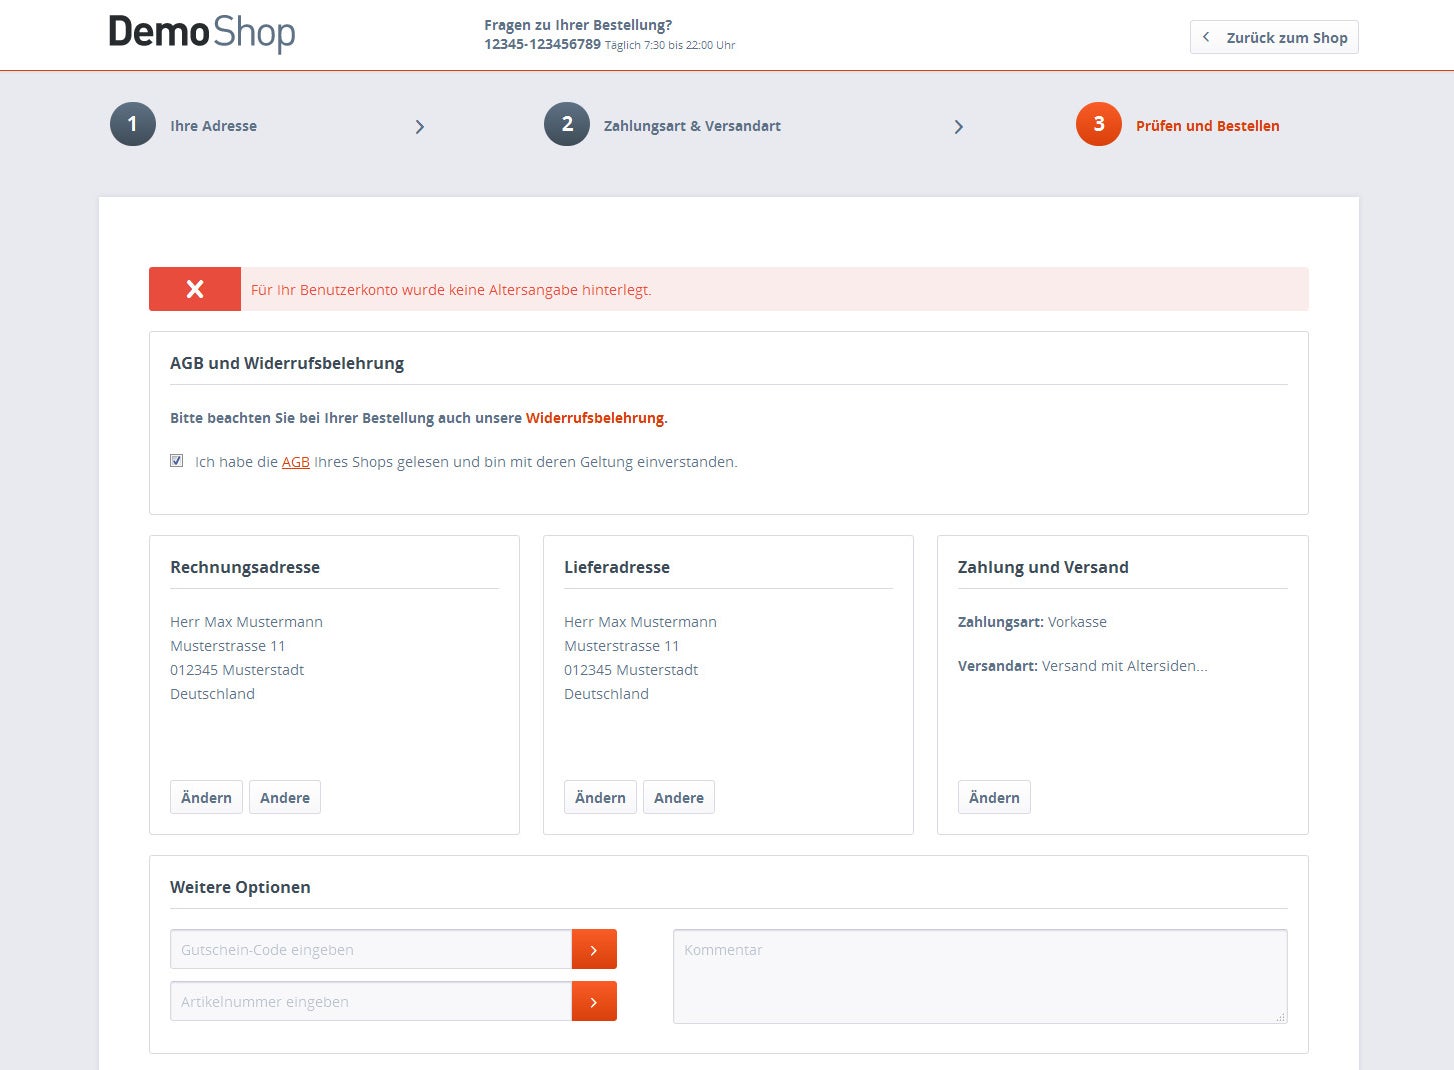1454x1070 pixels.
Task: Click the Kommentar textarea resize handle
Action: tap(1281, 1017)
